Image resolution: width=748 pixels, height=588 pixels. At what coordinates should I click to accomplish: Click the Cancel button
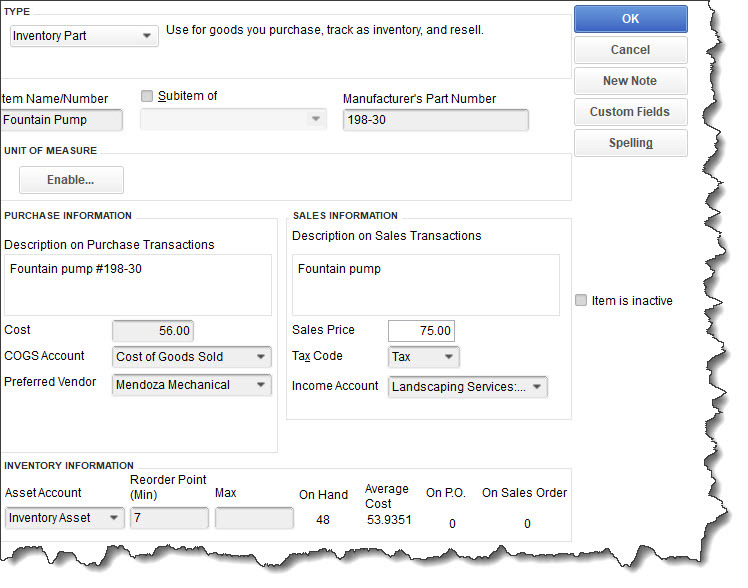tap(630, 50)
